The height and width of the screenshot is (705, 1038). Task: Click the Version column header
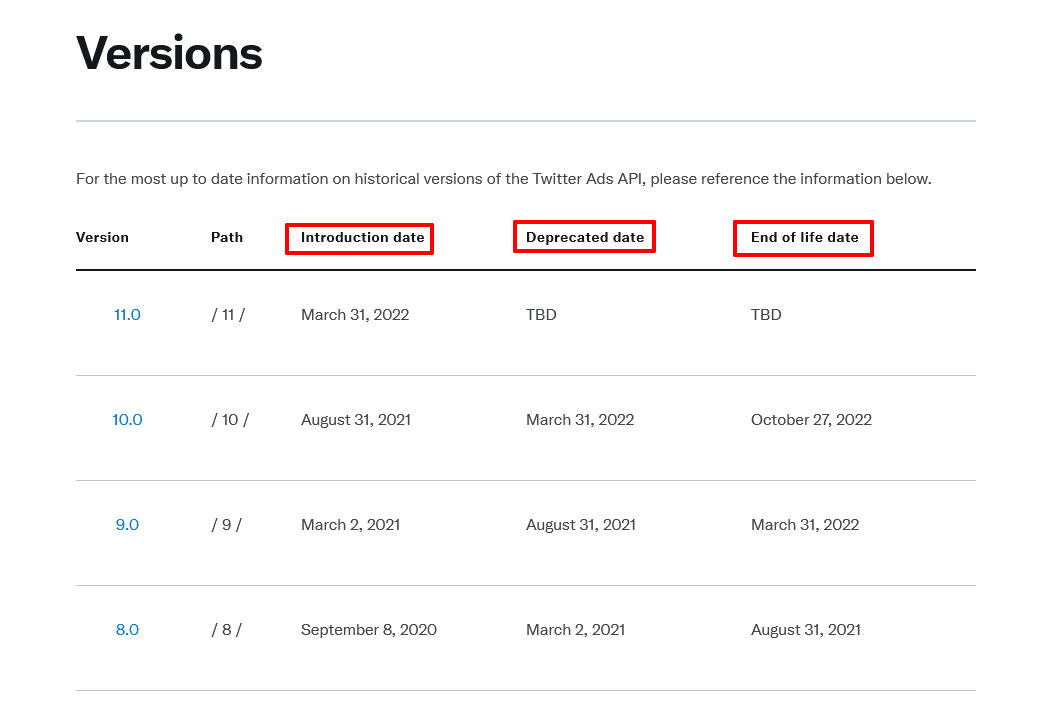[x=102, y=238]
